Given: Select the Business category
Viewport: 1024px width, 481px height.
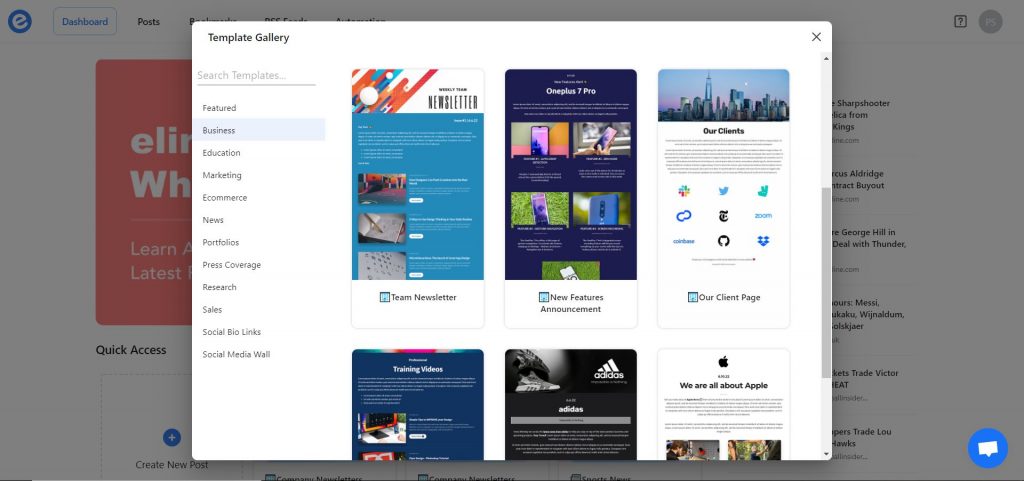Looking at the screenshot, I should tap(259, 131).
